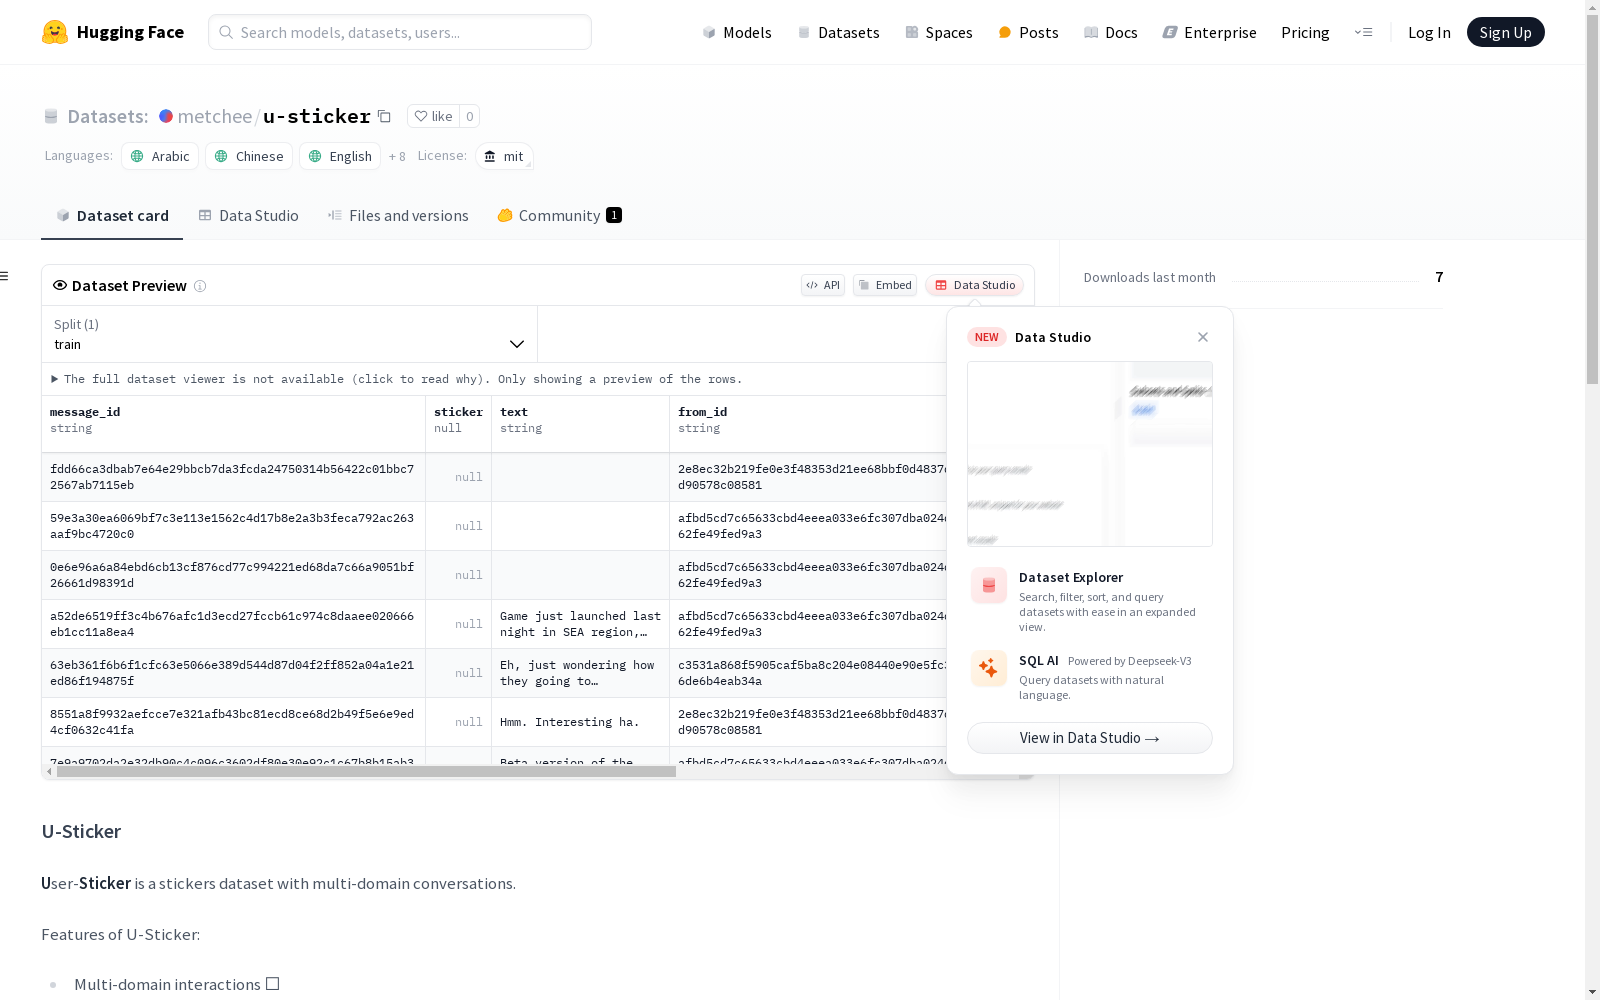Click the like count number 0
The image size is (1600, 1000).
(x=470, y=116)
